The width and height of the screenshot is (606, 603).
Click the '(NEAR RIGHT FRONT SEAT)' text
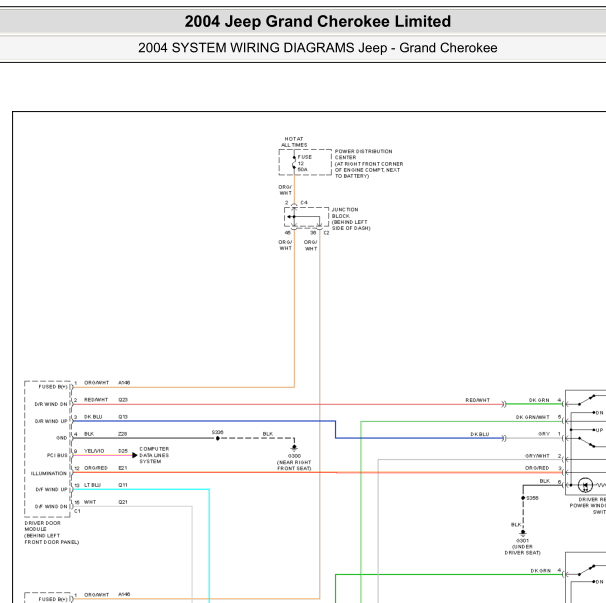click(x=294, y=465)
